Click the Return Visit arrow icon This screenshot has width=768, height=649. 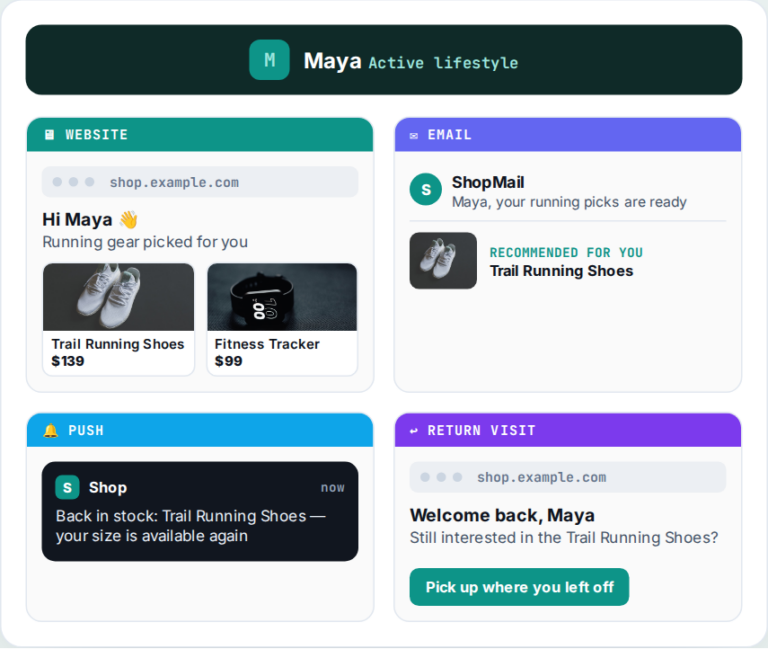(414, 431)
